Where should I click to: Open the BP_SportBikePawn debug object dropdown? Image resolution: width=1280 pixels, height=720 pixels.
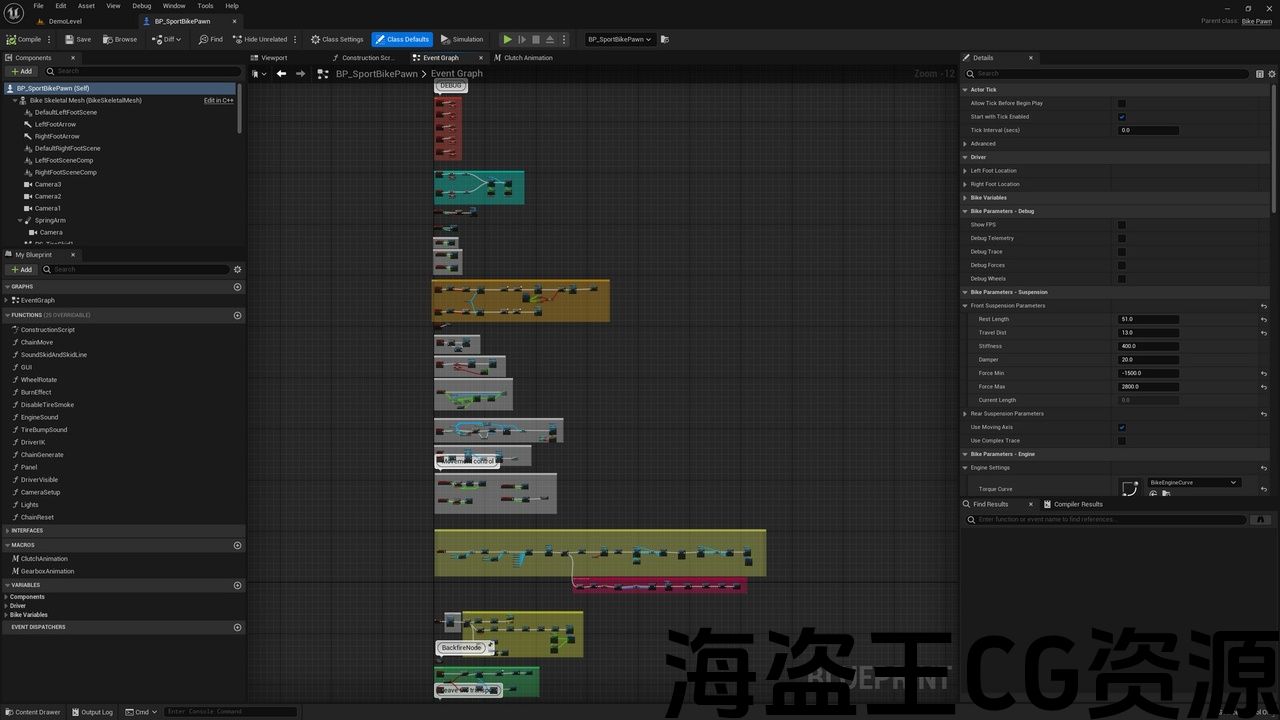click(619, 40)
